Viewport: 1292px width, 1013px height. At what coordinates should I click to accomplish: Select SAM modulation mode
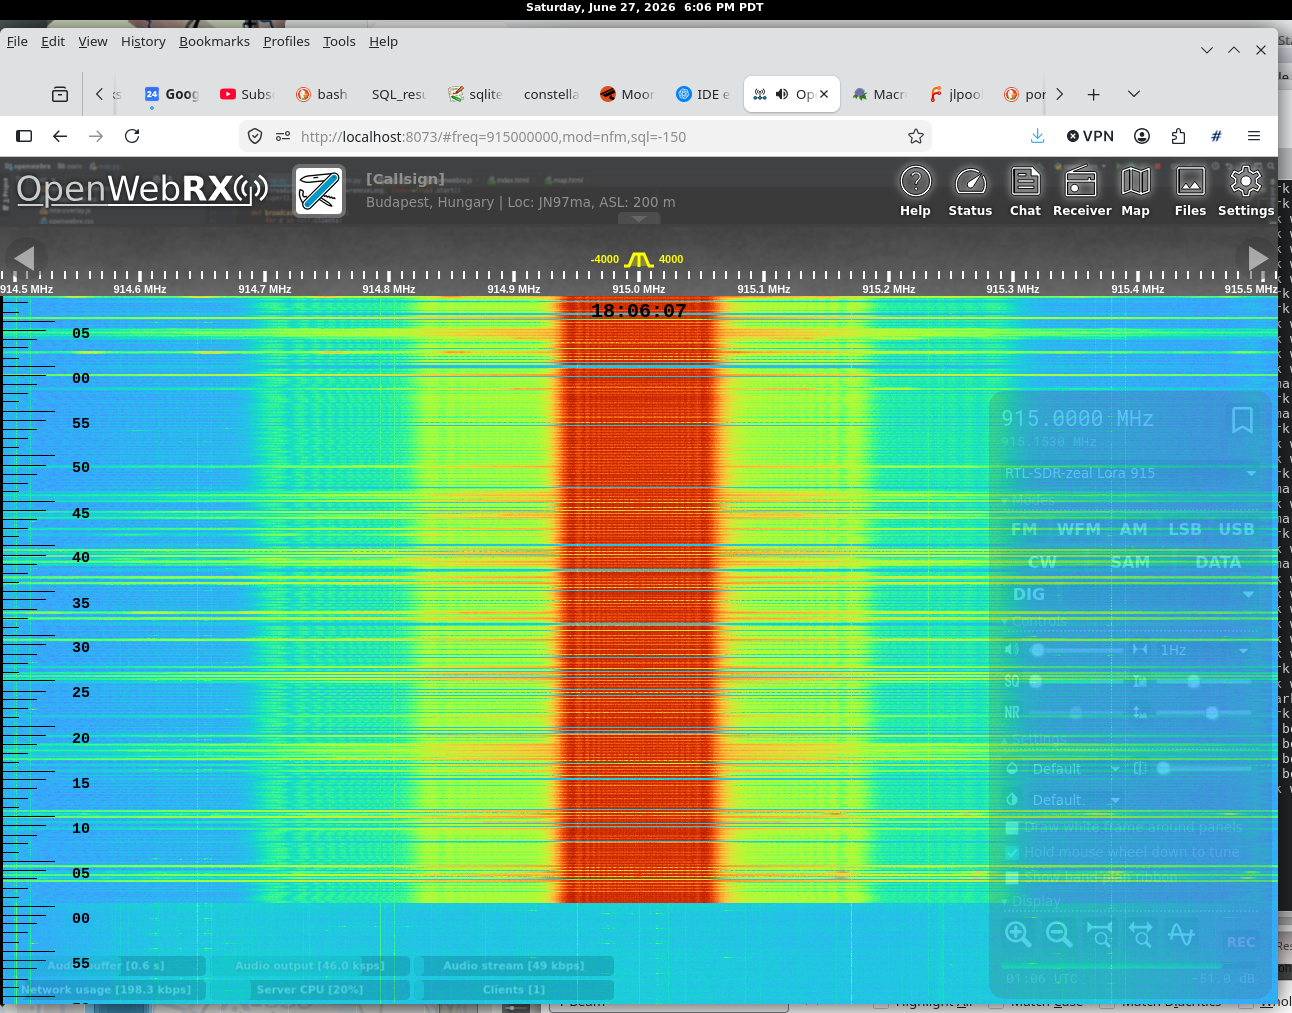point(1130,562)
